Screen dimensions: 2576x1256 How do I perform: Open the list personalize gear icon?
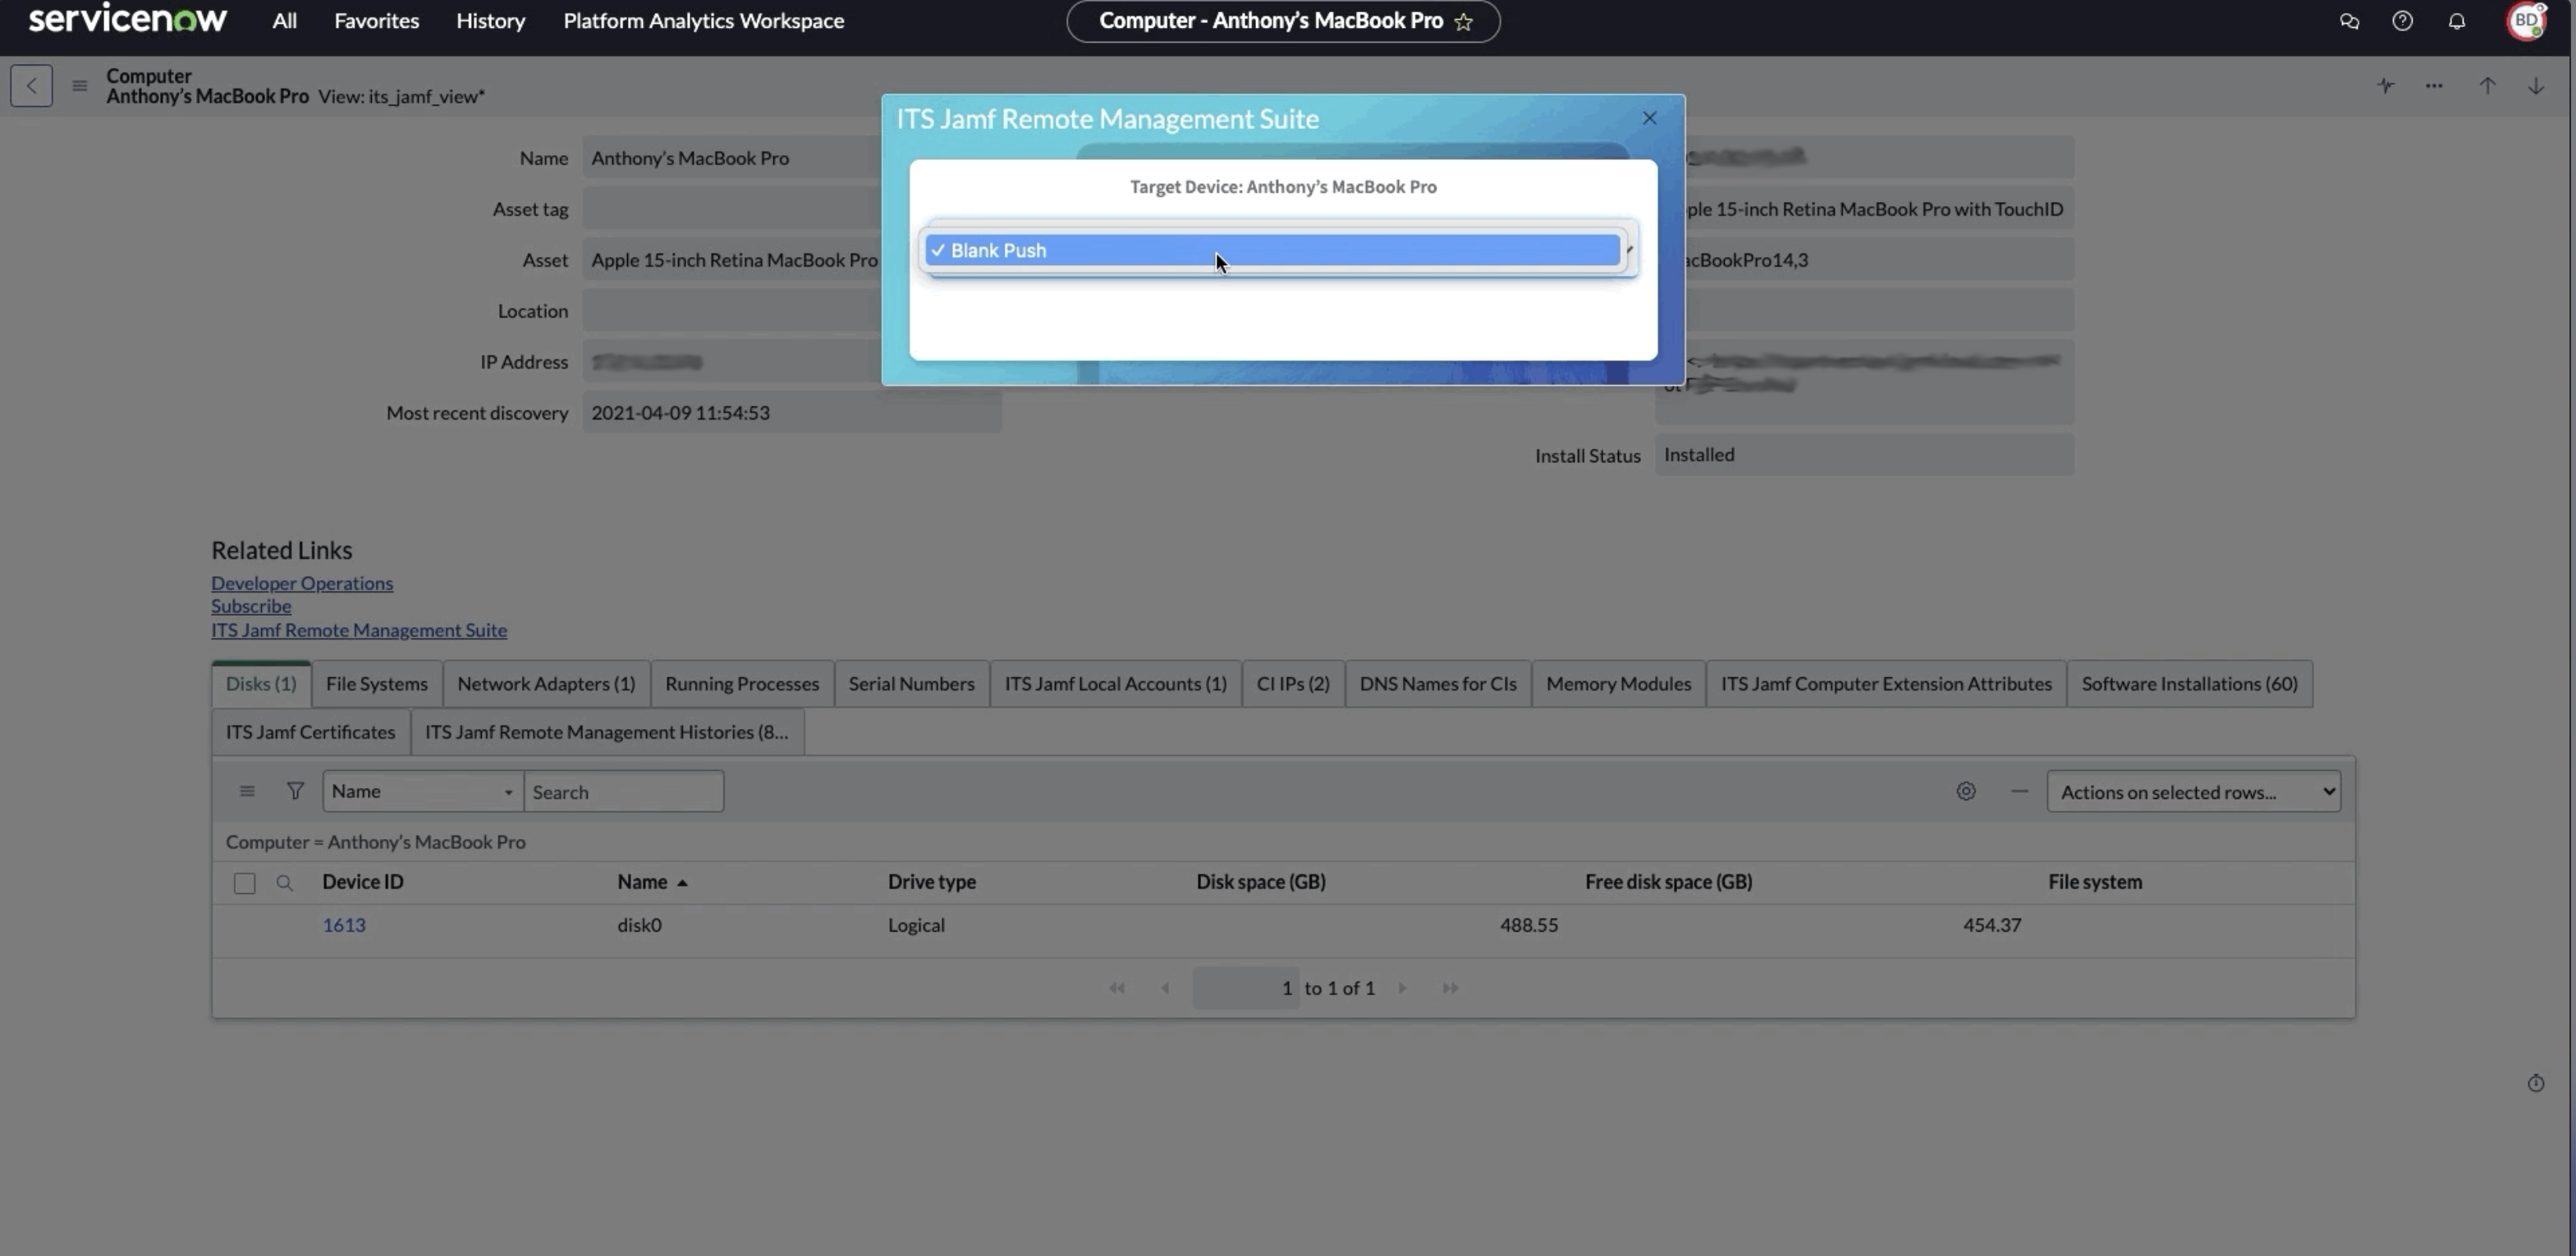click(1966, 791)
